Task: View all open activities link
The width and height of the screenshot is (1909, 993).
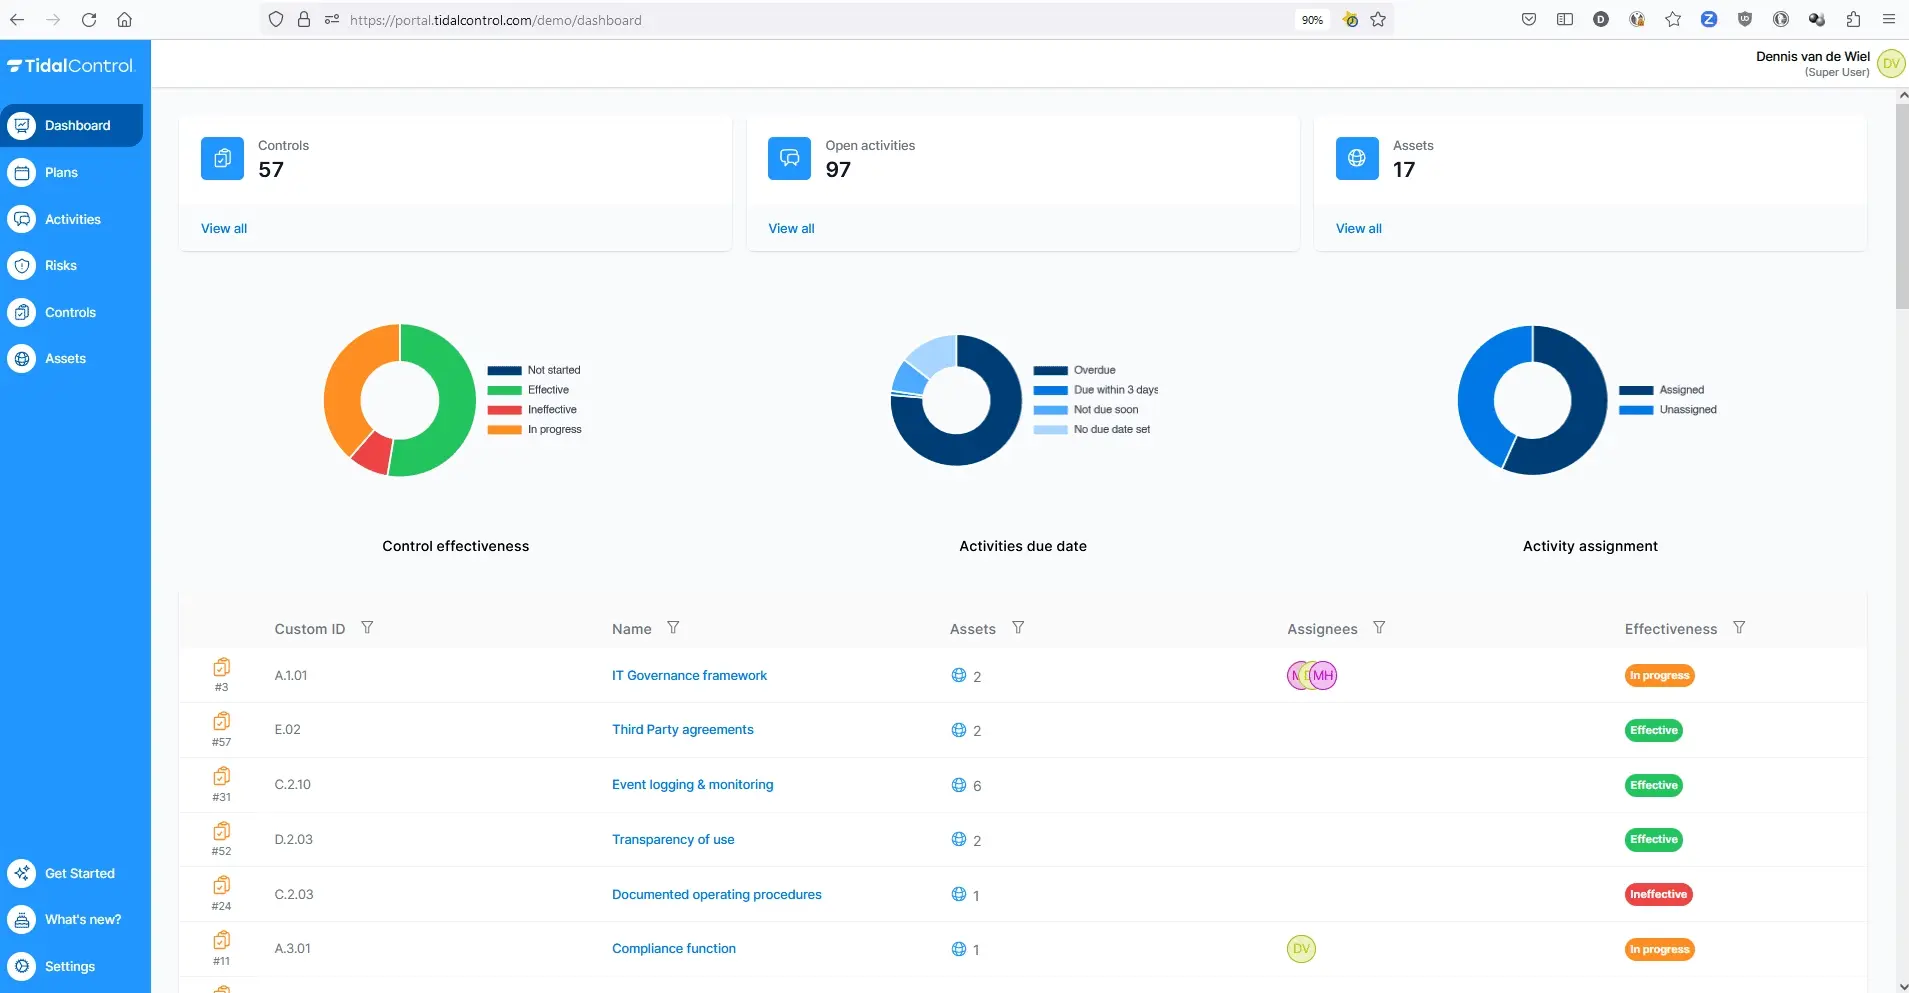Action: pos(791,228)
